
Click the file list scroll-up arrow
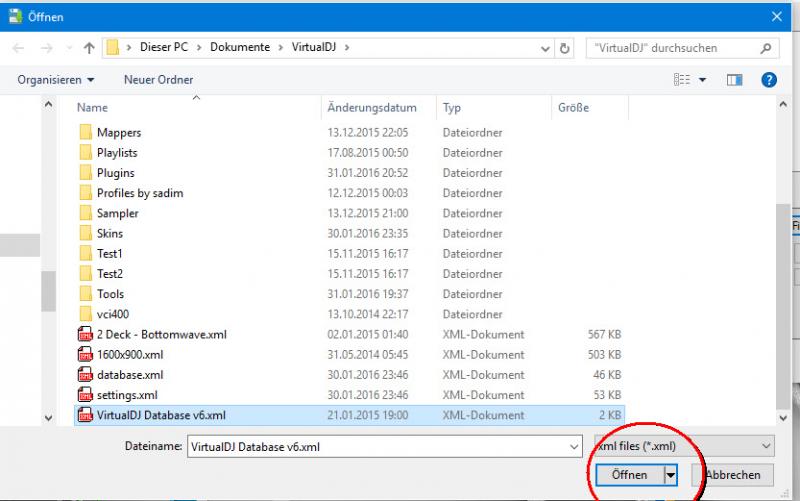783,105
